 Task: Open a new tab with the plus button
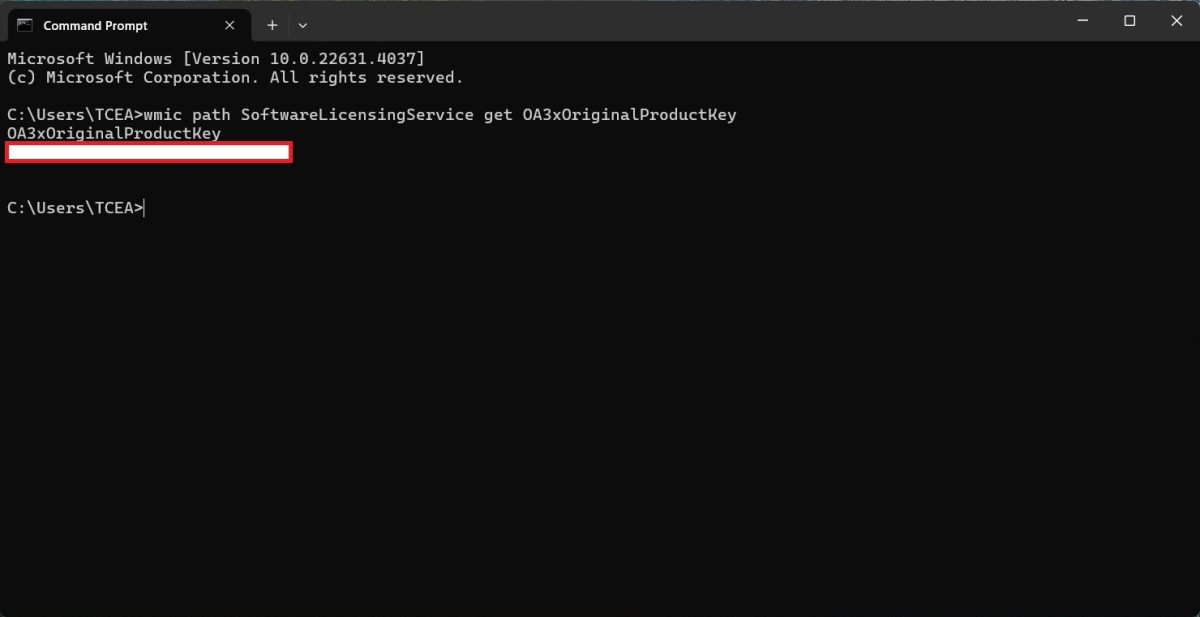(272, 25)
